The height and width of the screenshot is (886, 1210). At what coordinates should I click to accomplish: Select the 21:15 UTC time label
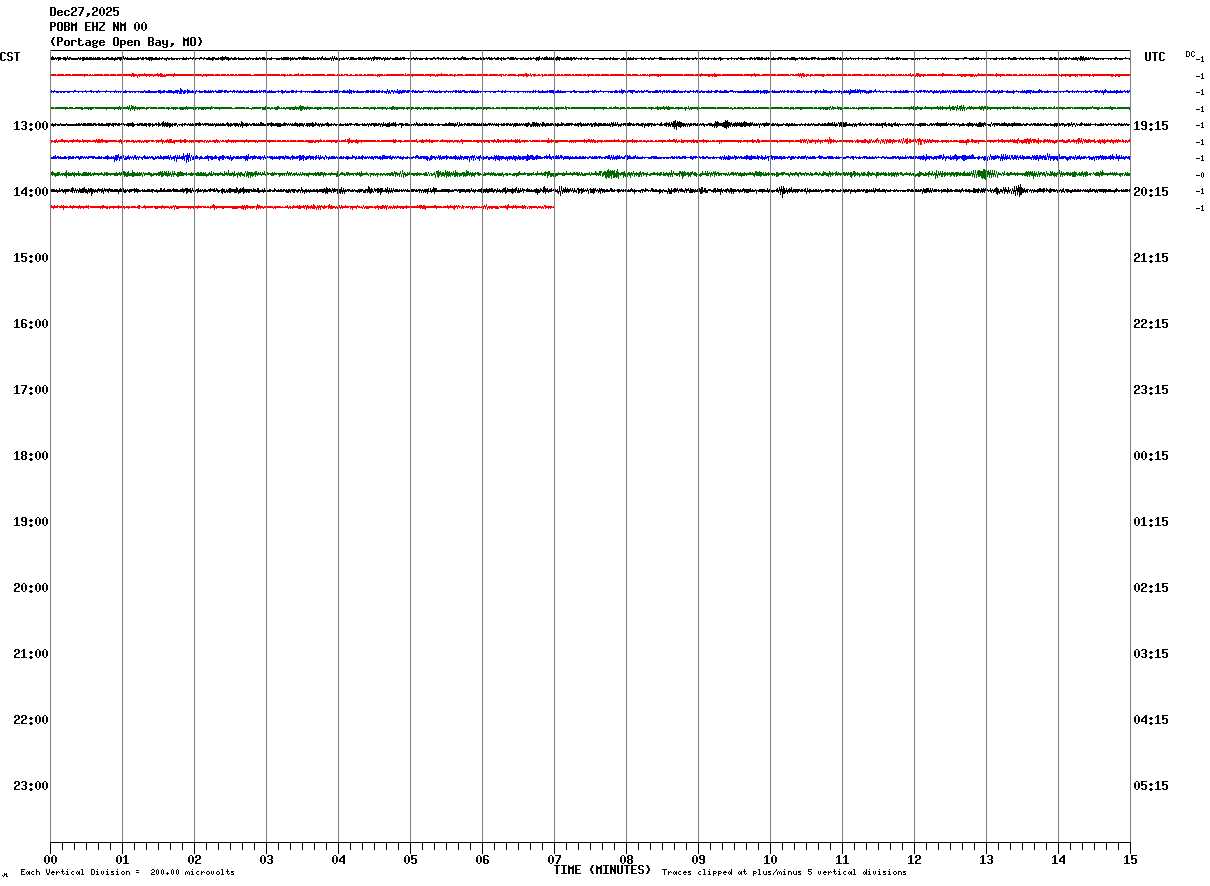pos(1151,257)
